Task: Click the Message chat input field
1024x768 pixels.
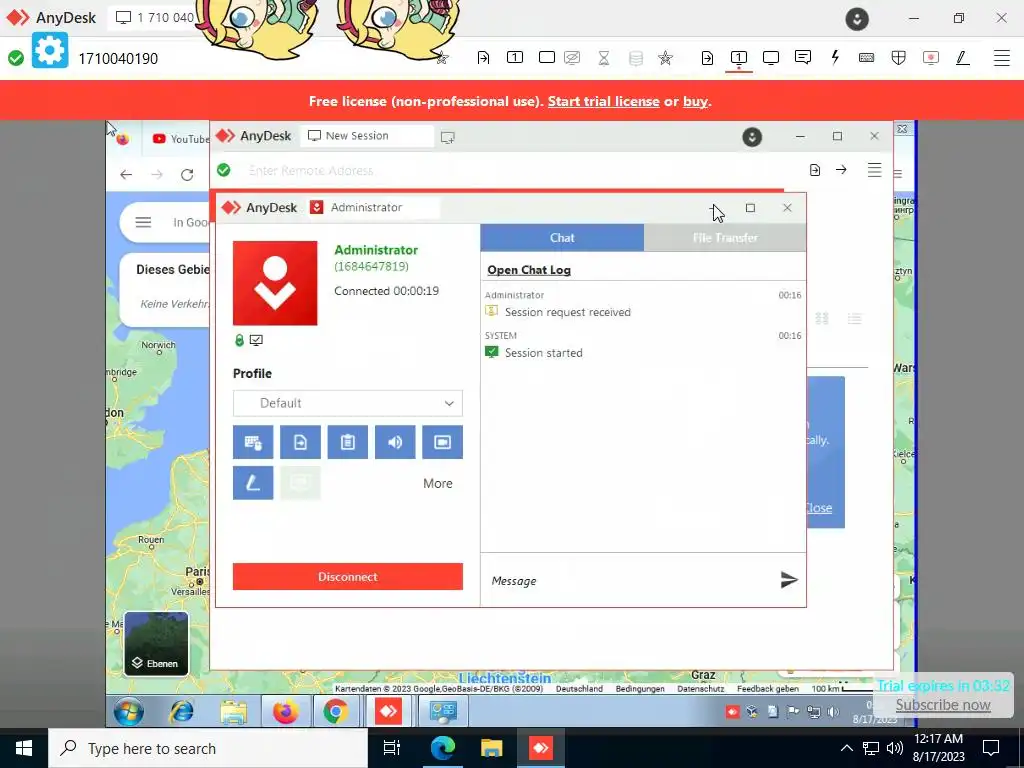Action: (x=630, y=581)
